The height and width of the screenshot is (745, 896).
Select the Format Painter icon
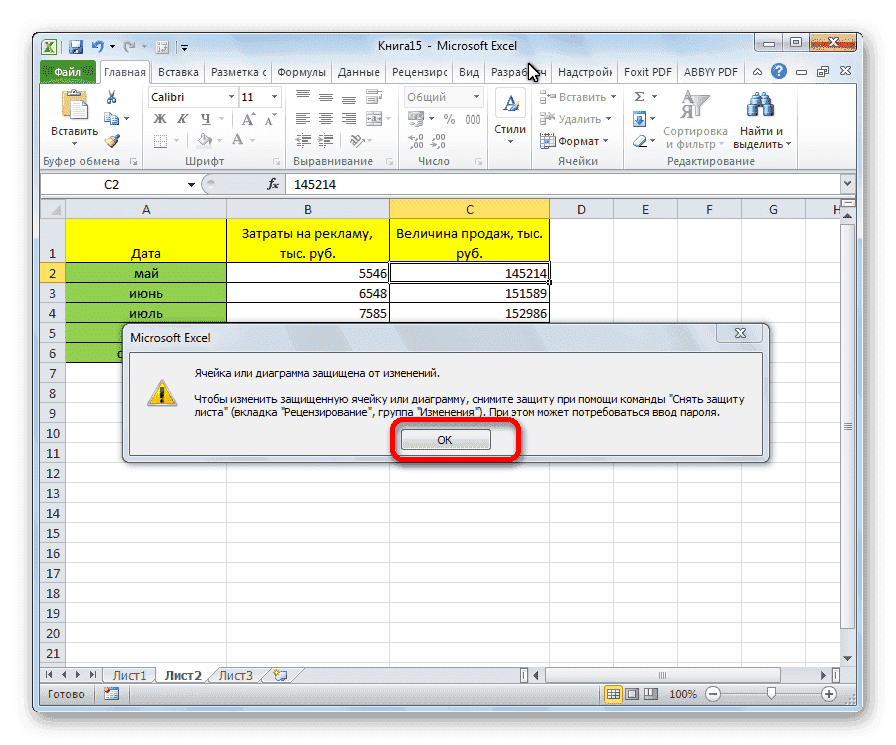point(112,140)
